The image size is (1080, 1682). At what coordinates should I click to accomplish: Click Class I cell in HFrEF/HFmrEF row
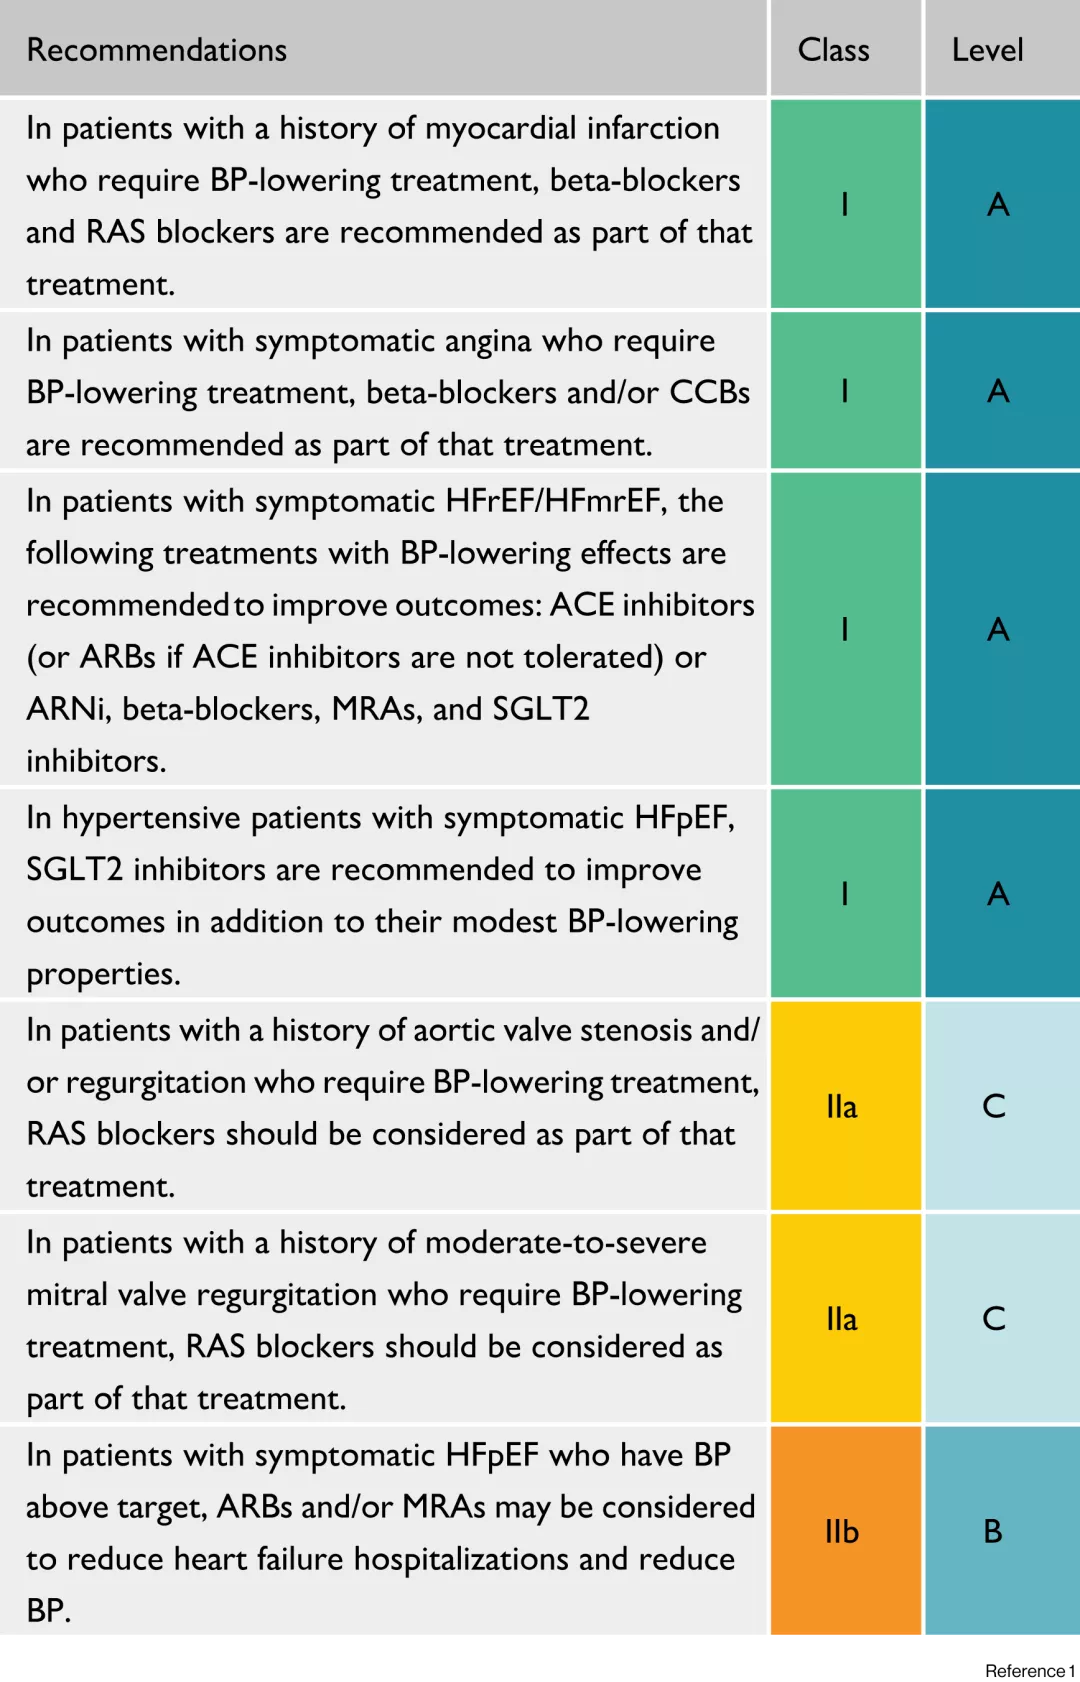[x=845, y=629]
